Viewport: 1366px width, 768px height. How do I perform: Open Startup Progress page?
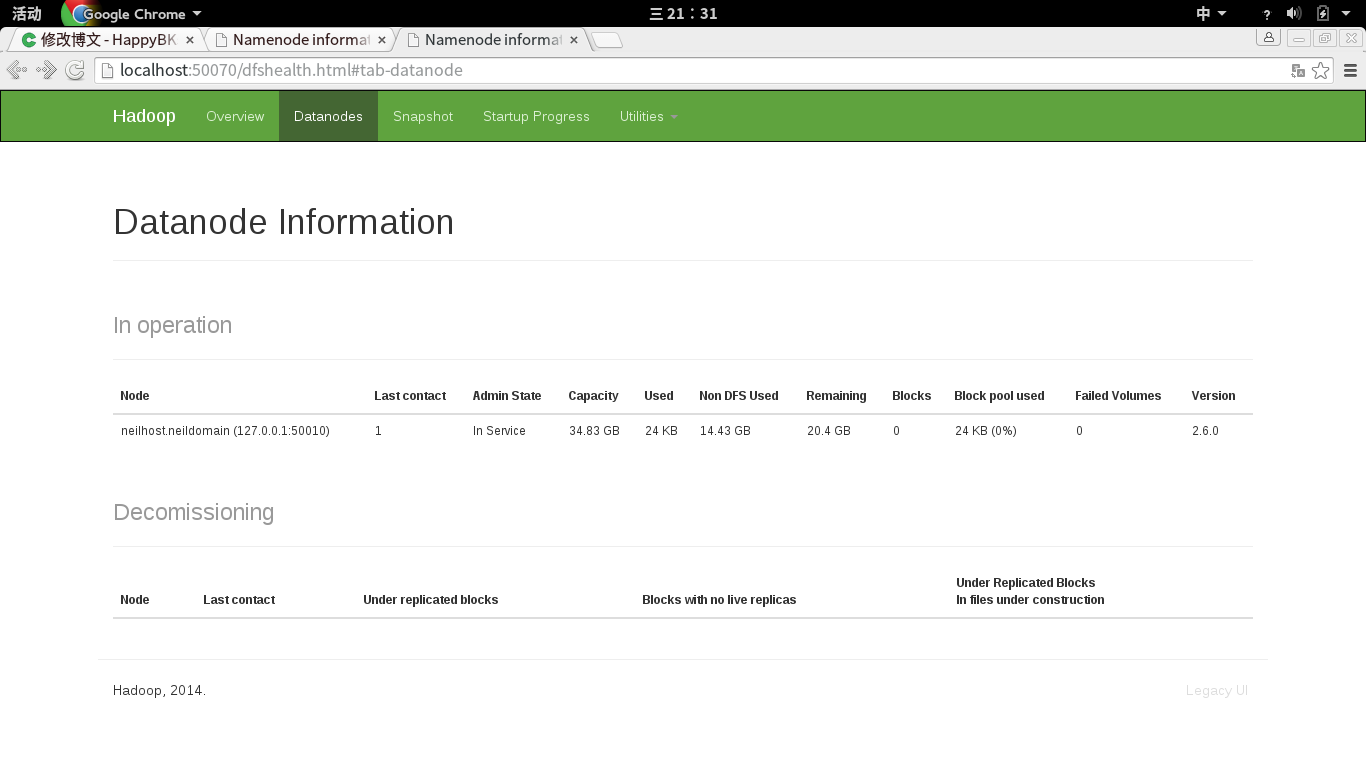pos(536,116)
